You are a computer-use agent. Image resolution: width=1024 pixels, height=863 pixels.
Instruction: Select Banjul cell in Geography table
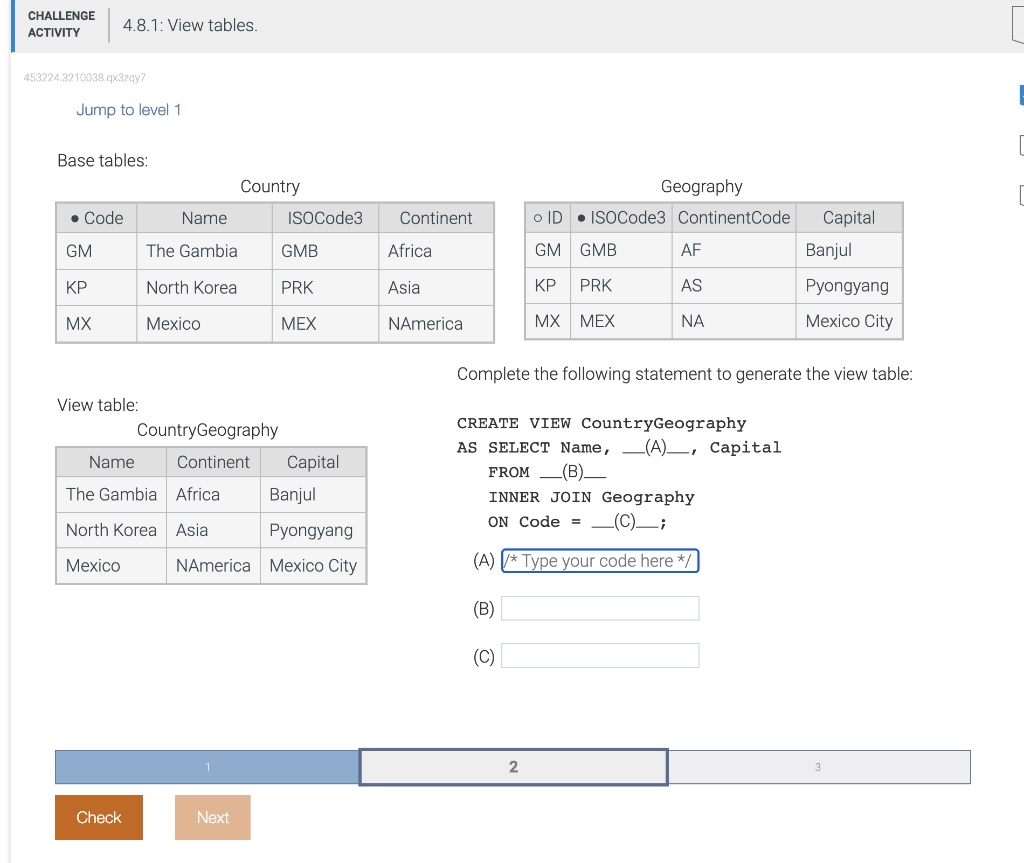[849, 250]
